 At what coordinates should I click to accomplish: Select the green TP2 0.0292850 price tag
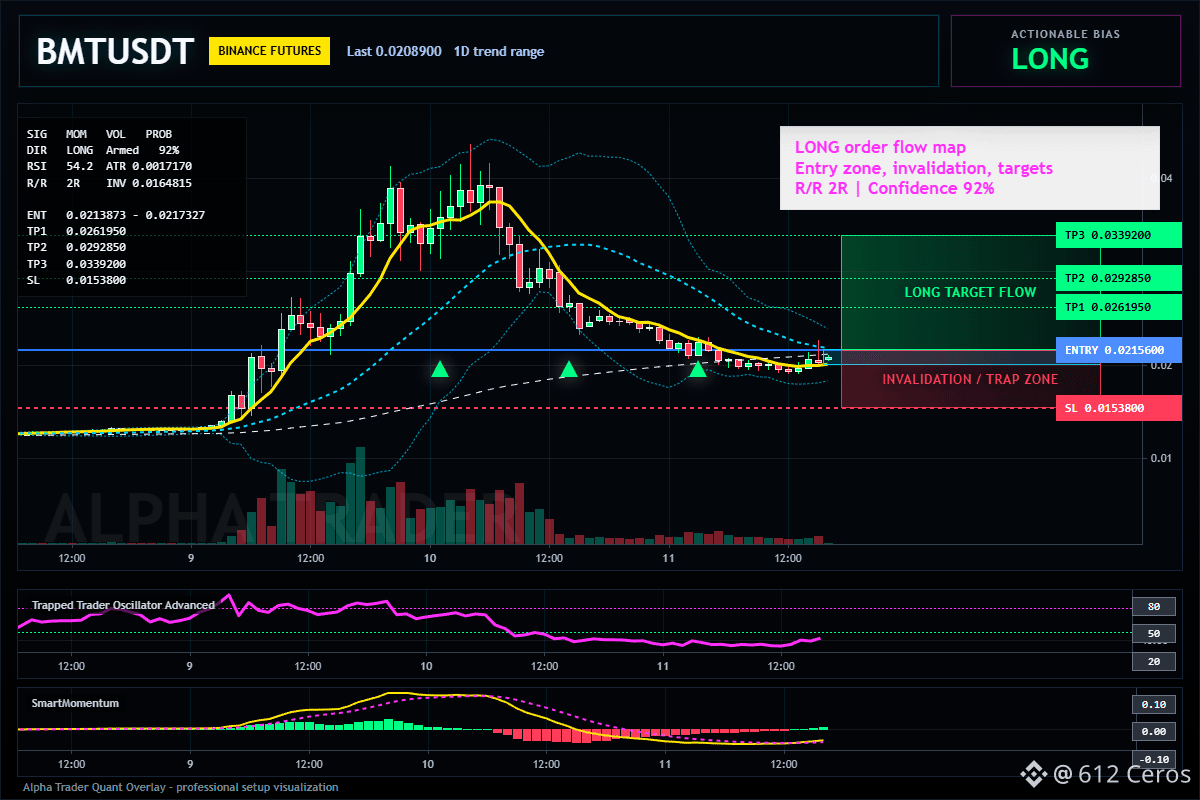1119,279
